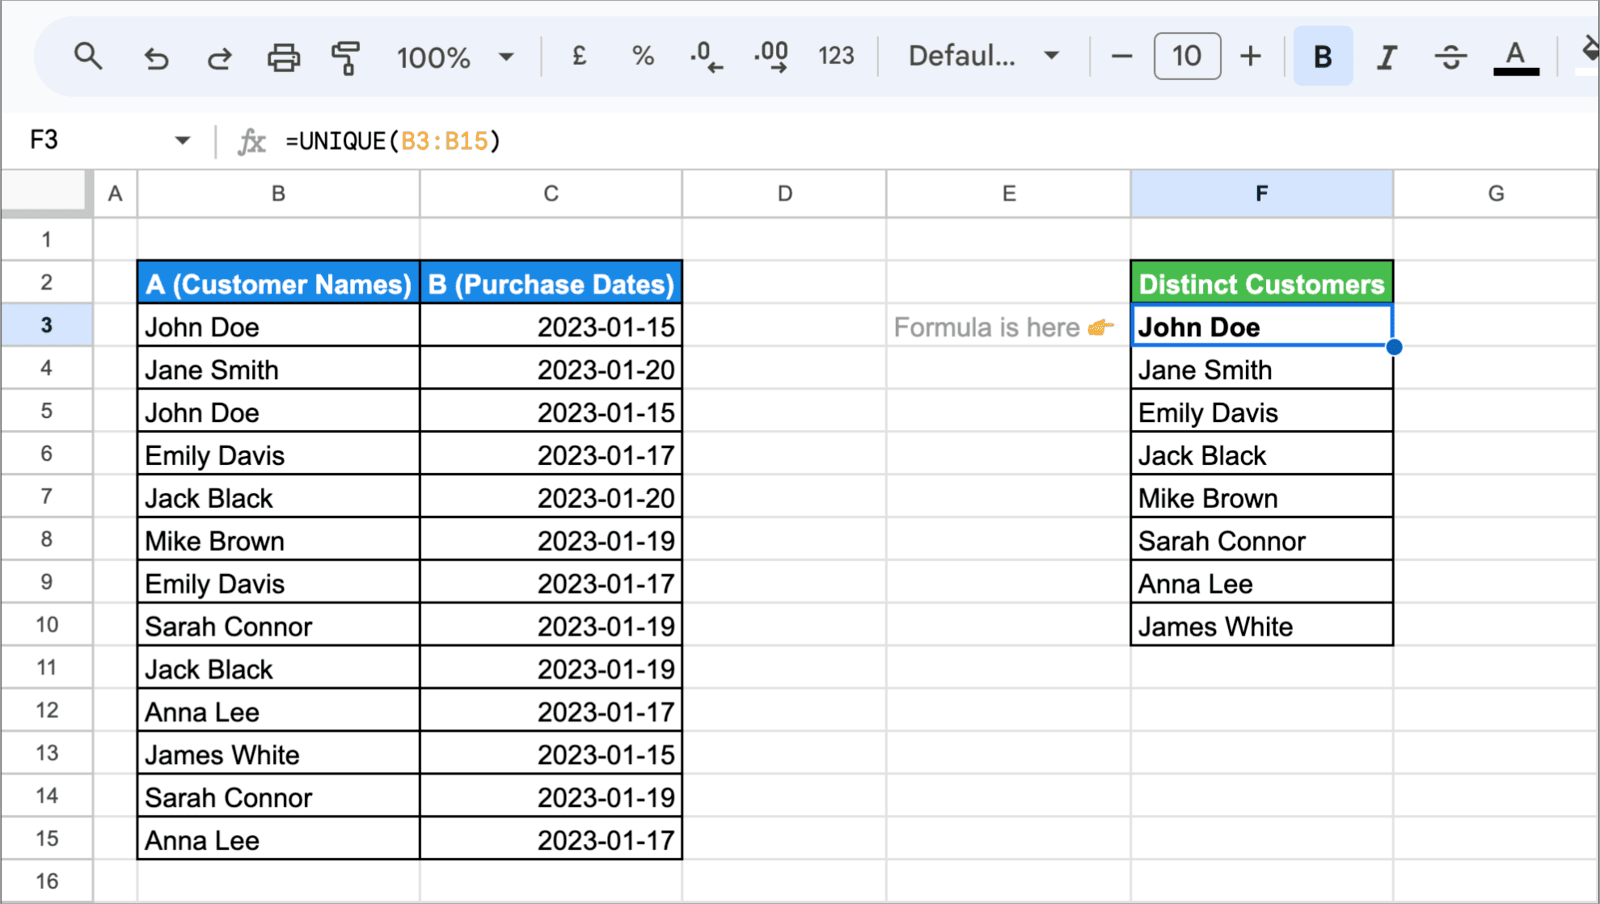Undo the last action
Viewport: 1600px width, 904px height.
point(156,57)
